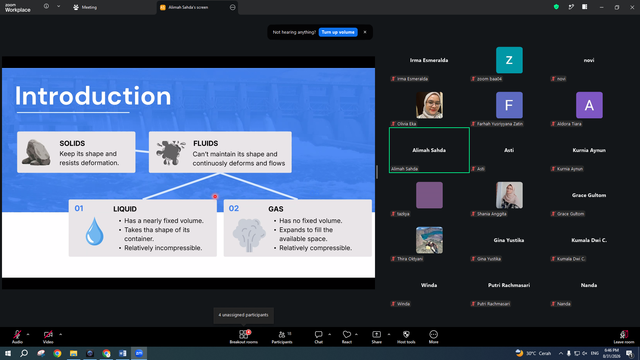Open the React menu

click(347, 337)
